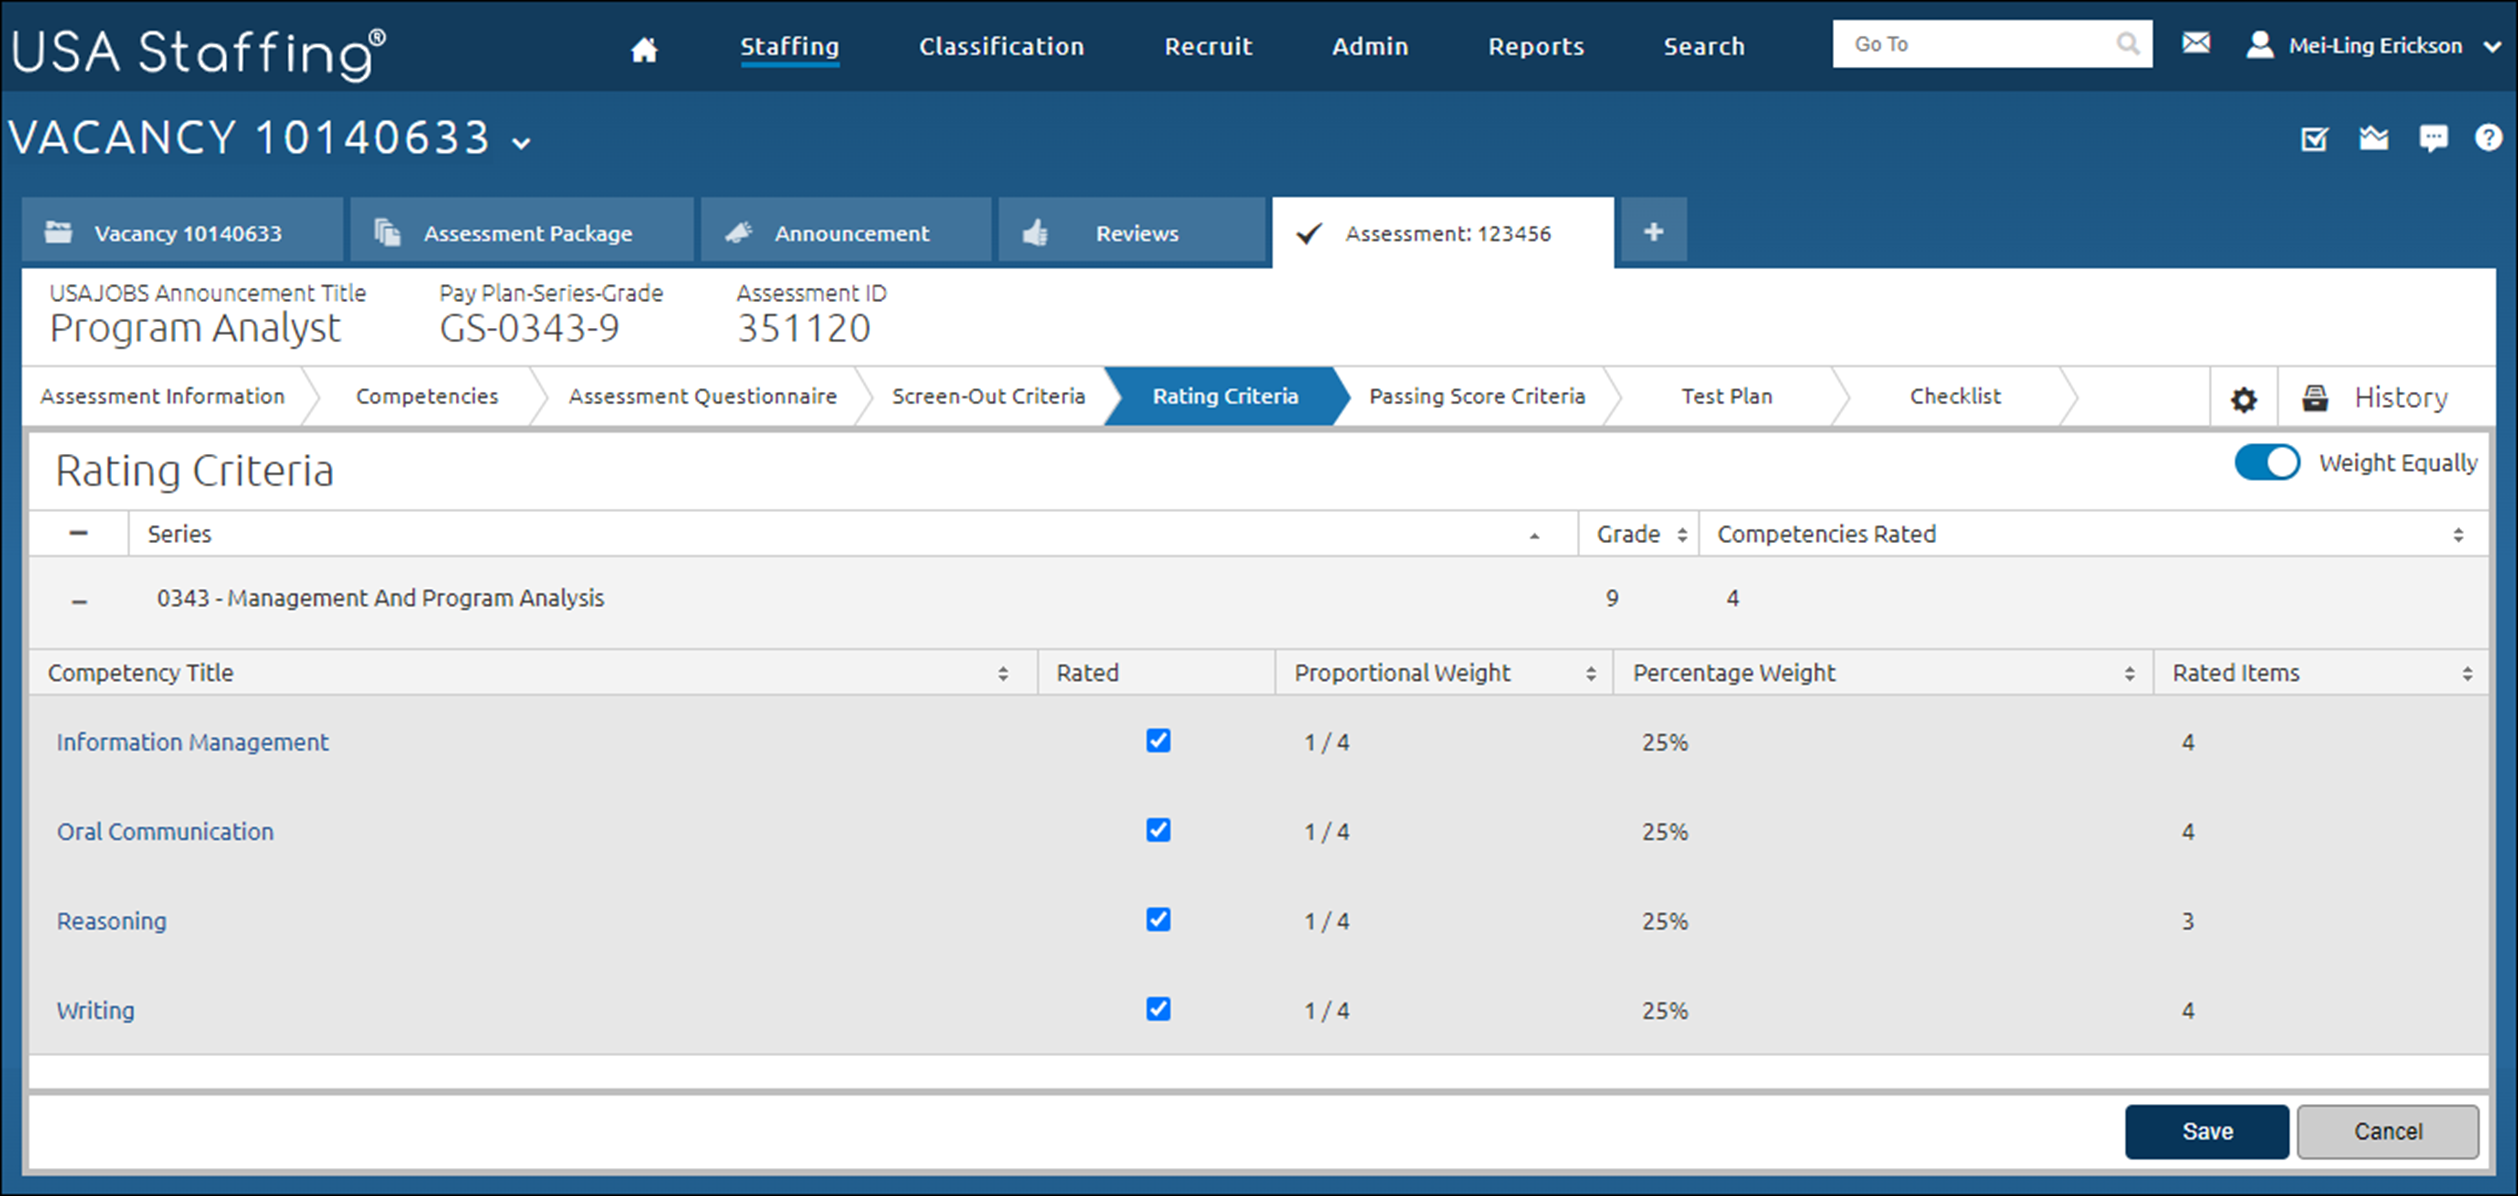2518x1196 pixels.
Task: Go to Assessment Information step
Action: pyautogui.click(x=162, y=396)
